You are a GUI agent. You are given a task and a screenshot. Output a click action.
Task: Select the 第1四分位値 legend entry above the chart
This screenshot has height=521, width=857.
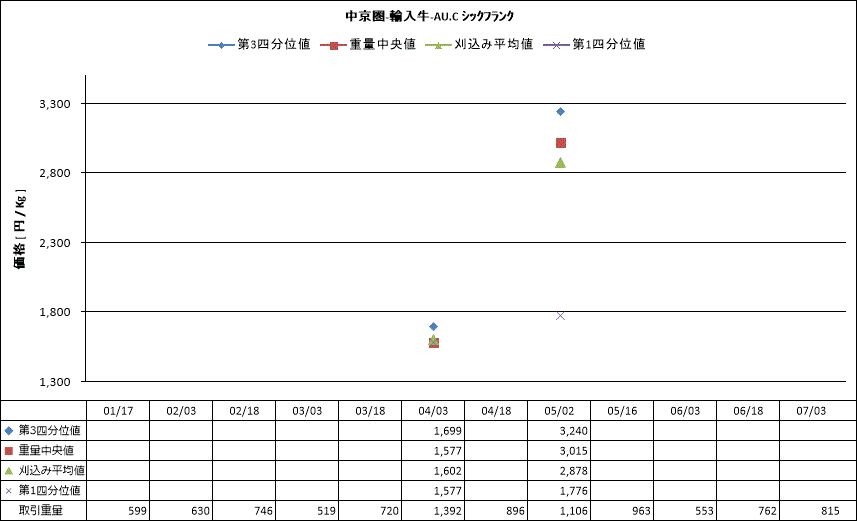coord(594,44)
